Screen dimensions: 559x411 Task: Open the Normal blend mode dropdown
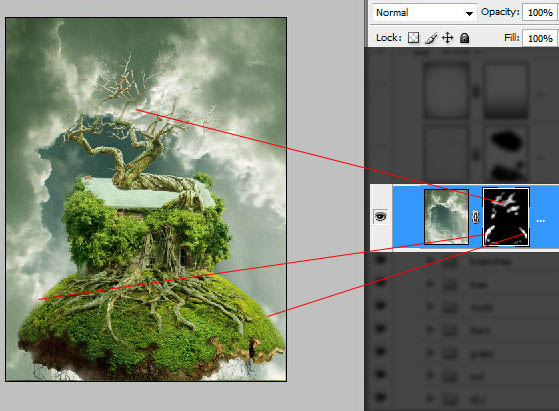click(x=424, y=13)
